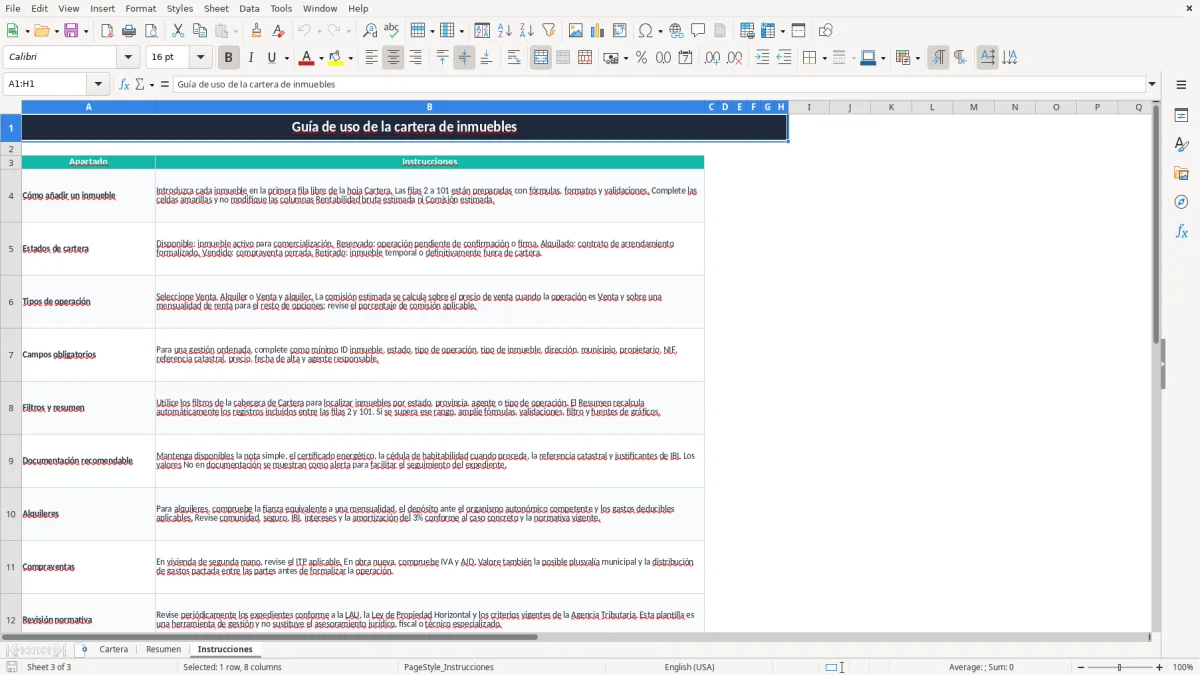Click the Export as PDF icon
This screenshot has width=1200, height=675.
click(107, 31)
